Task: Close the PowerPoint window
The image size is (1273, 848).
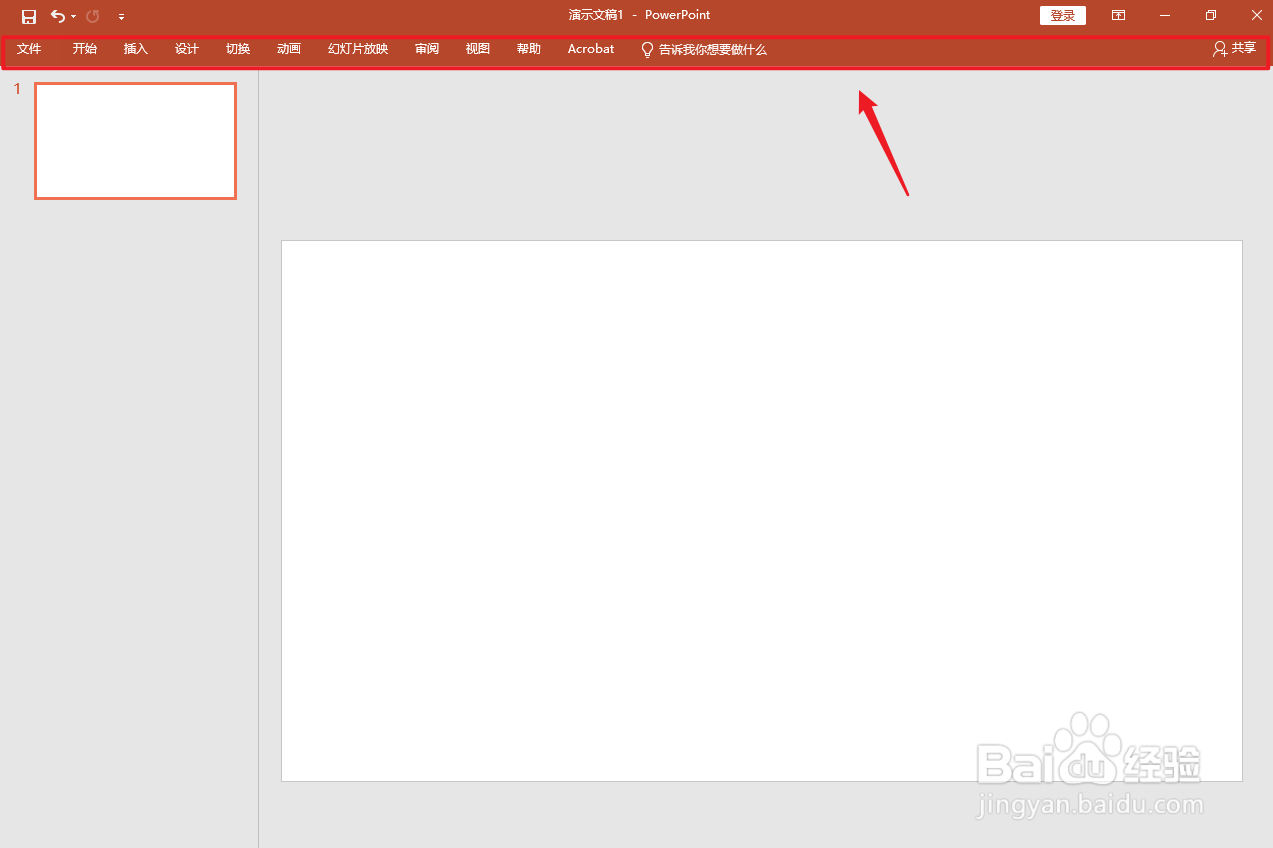Action: pyautogui.click(x=1257, y=16)
